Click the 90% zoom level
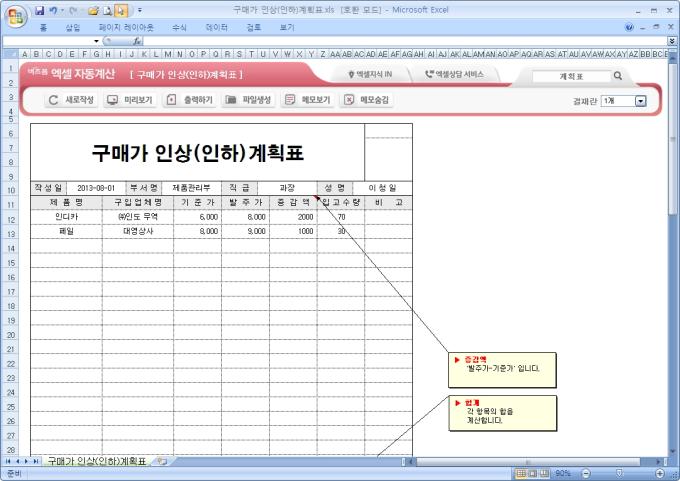 [563, 473]
